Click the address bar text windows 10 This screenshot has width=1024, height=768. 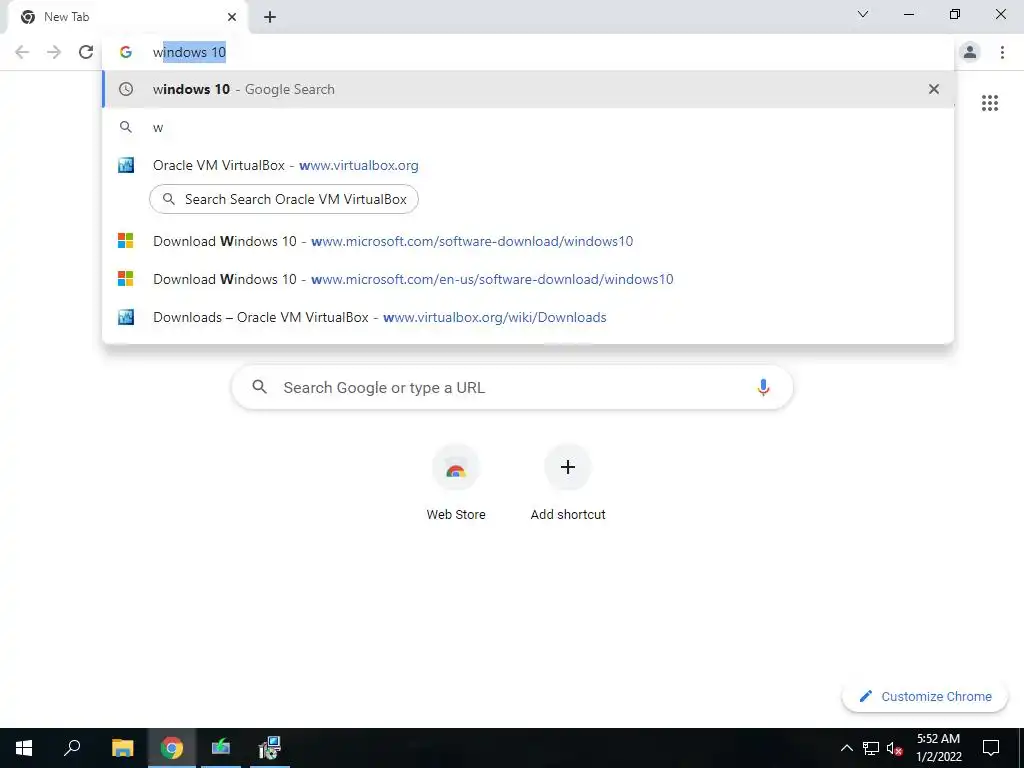pyautogui.click(x=189, y=52)
